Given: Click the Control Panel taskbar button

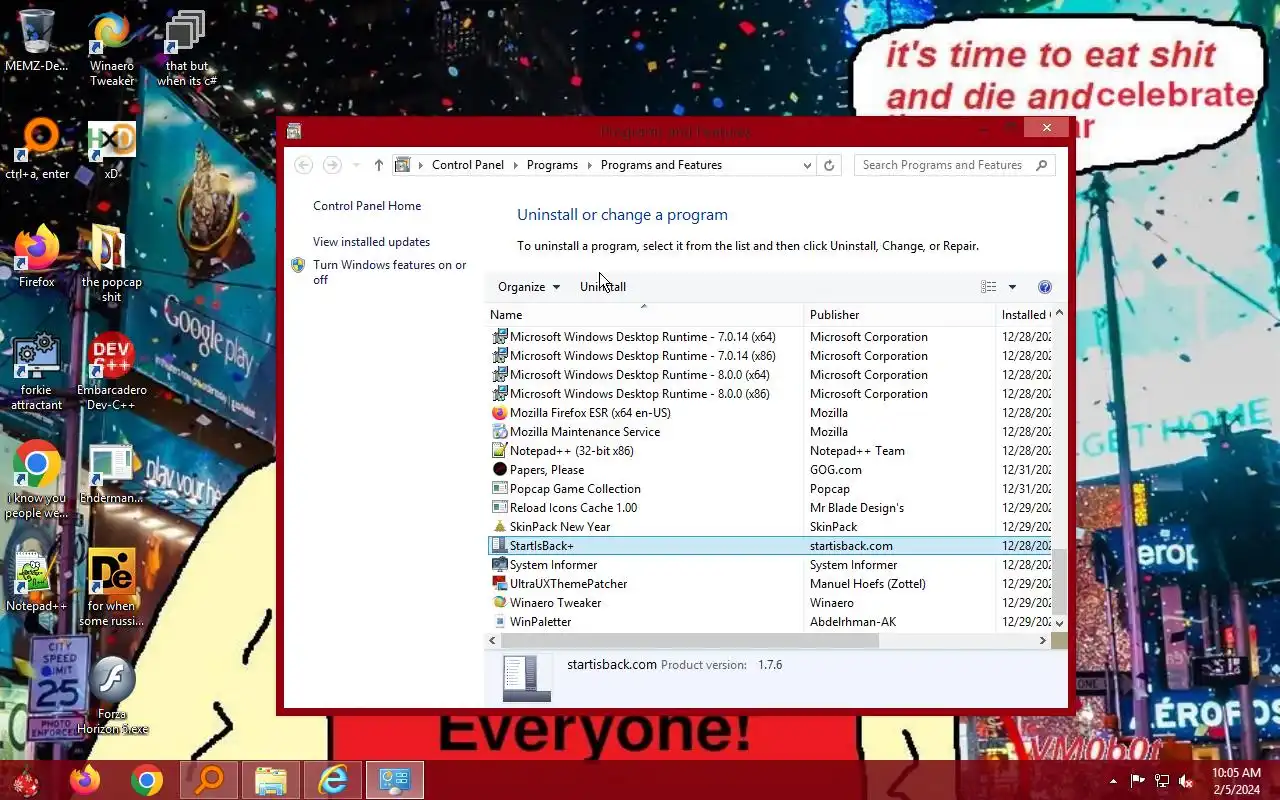Looking at the screenshot, I should (395, 780).
